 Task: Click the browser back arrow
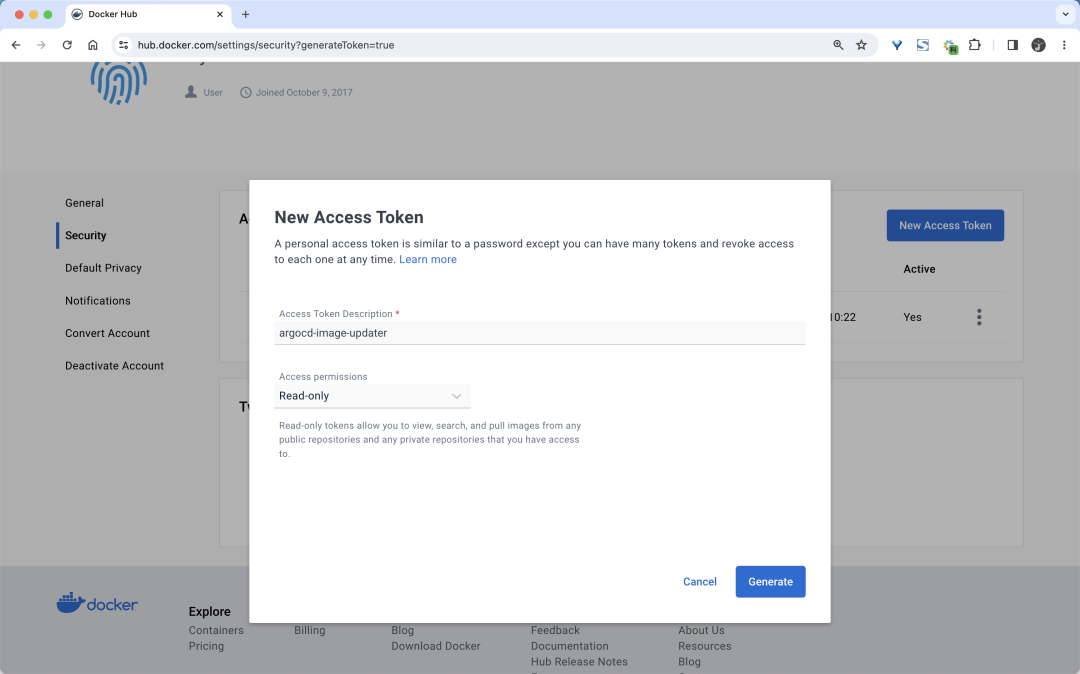[x=16, y=45]
